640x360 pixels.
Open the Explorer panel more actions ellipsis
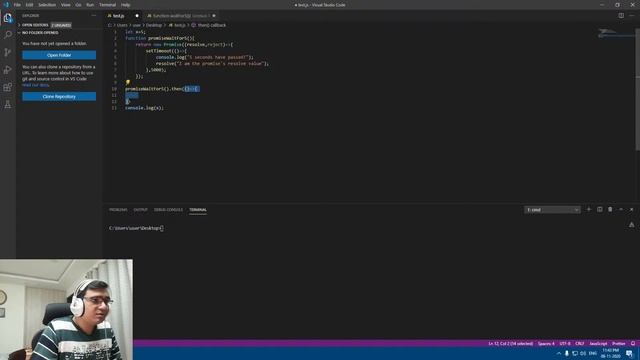pos(93,16)
